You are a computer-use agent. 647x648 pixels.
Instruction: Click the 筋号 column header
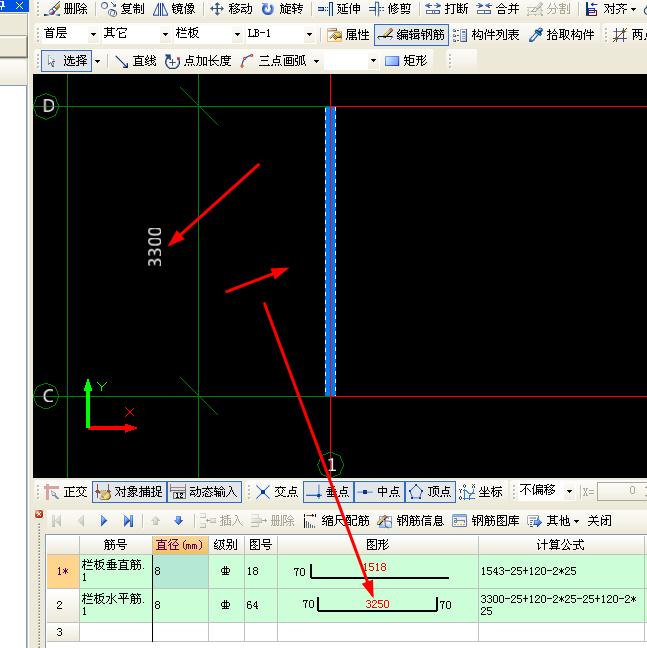click(116, 545)
